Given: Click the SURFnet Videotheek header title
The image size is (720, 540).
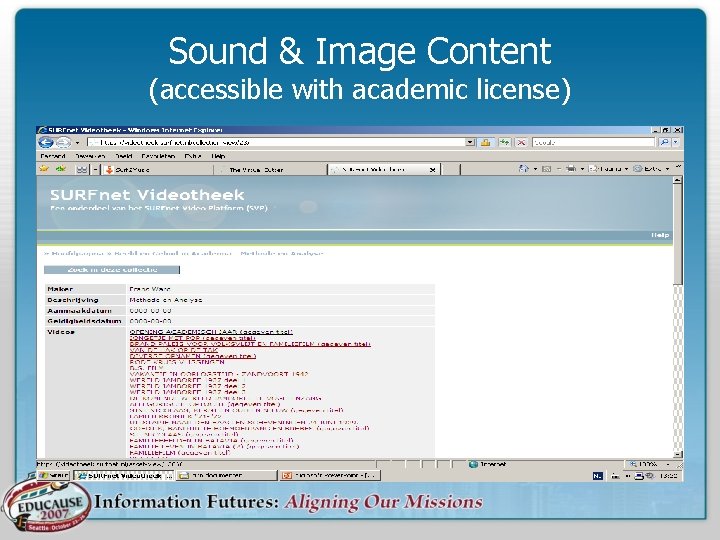Looking at the screenshot, I should (147, 195).
